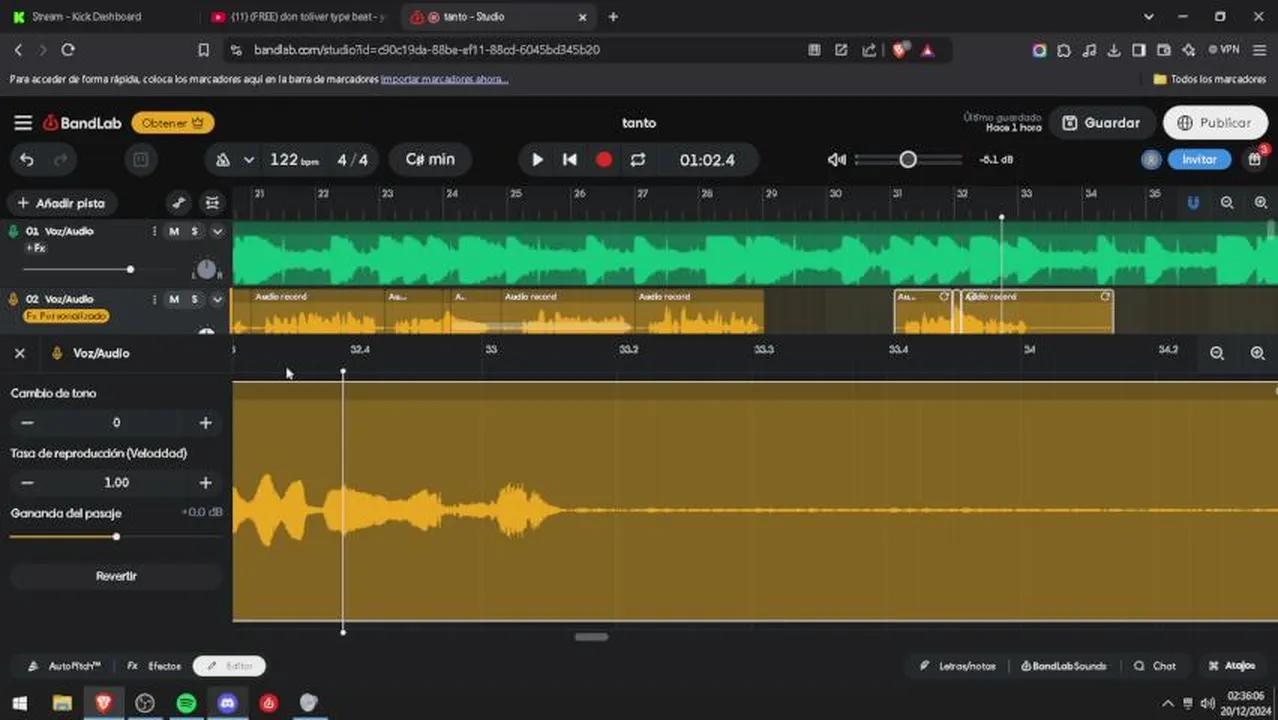This screenshot has height=720, width=1278.
Task: Click the Play button in transport
Action: pyautogui.click(x=537, y=160)
